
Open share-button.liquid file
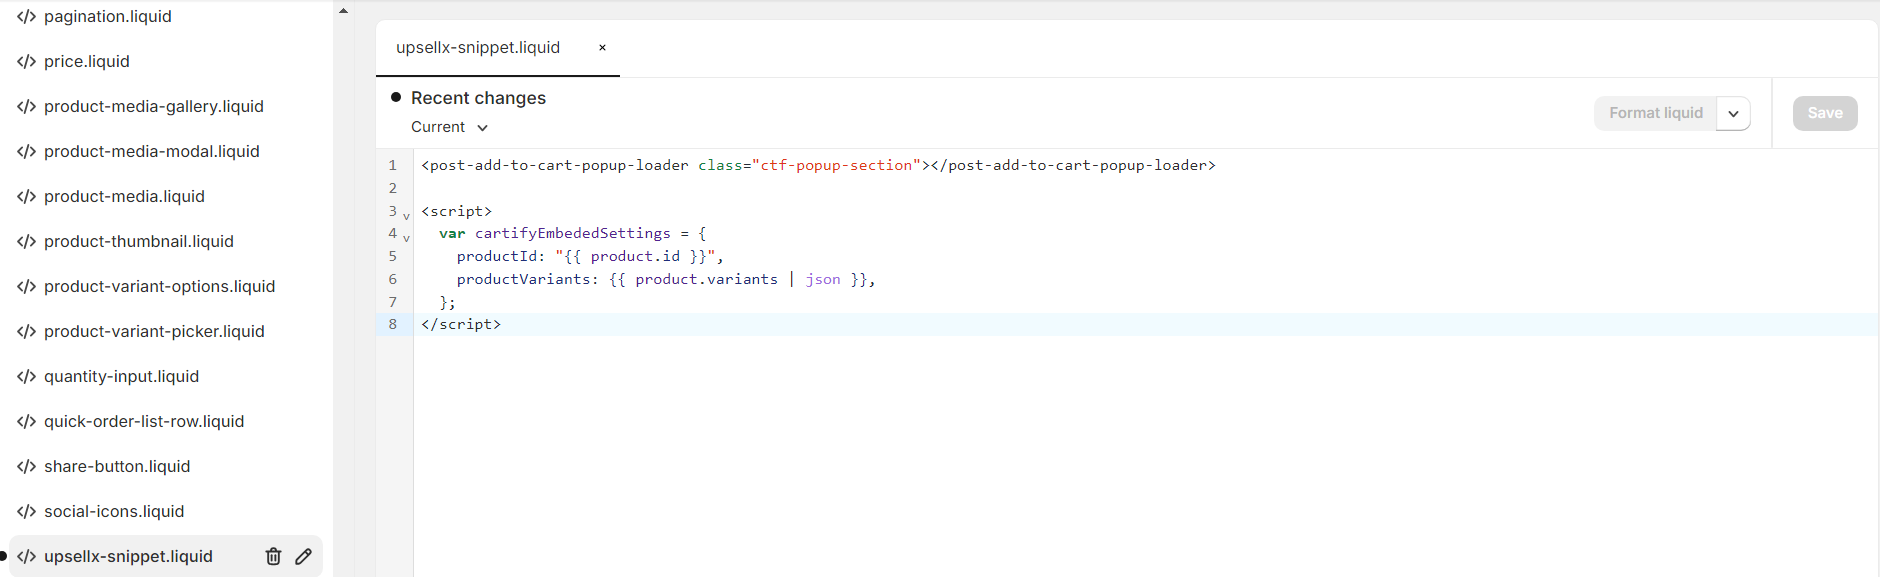tap(117, 466)
